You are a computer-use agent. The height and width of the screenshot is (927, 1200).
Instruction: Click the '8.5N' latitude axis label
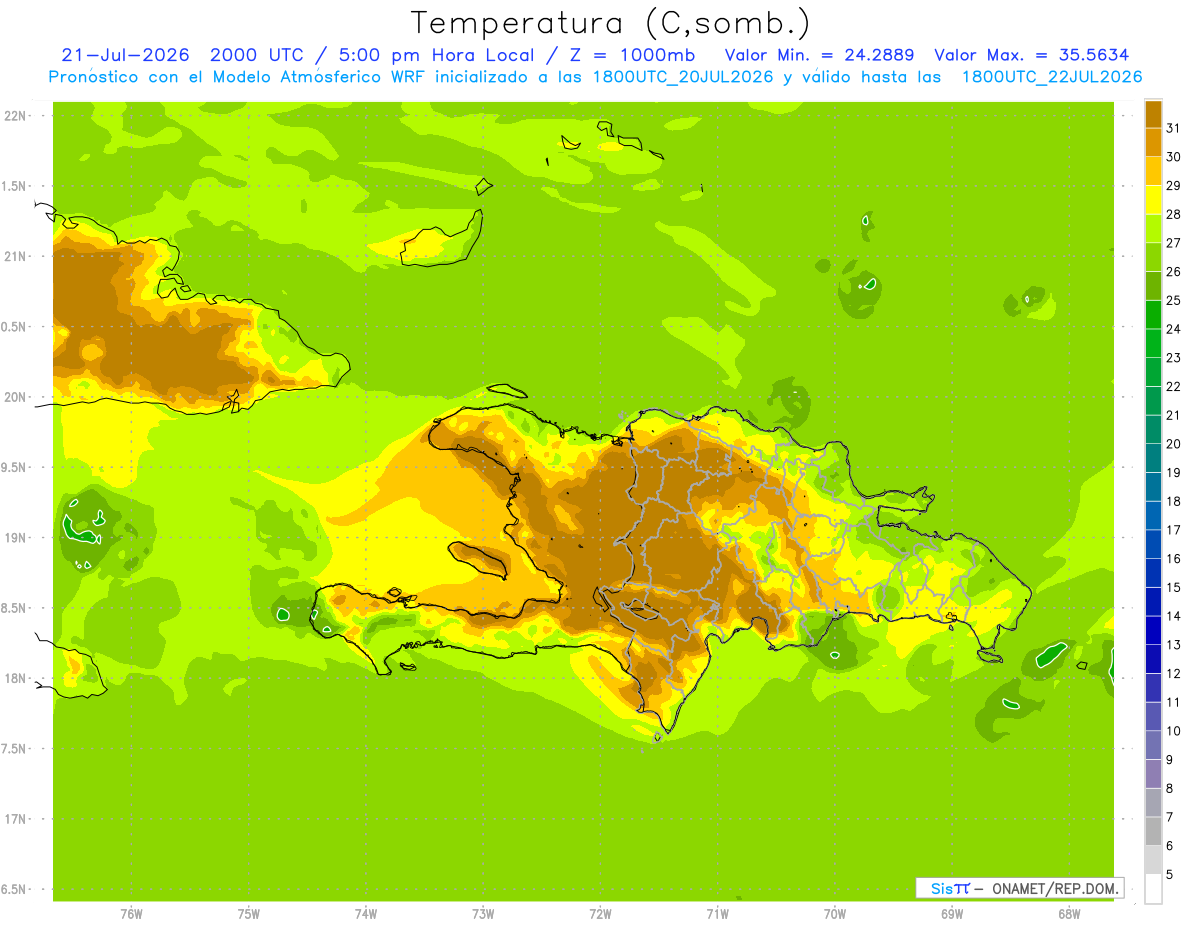(14, 608)
